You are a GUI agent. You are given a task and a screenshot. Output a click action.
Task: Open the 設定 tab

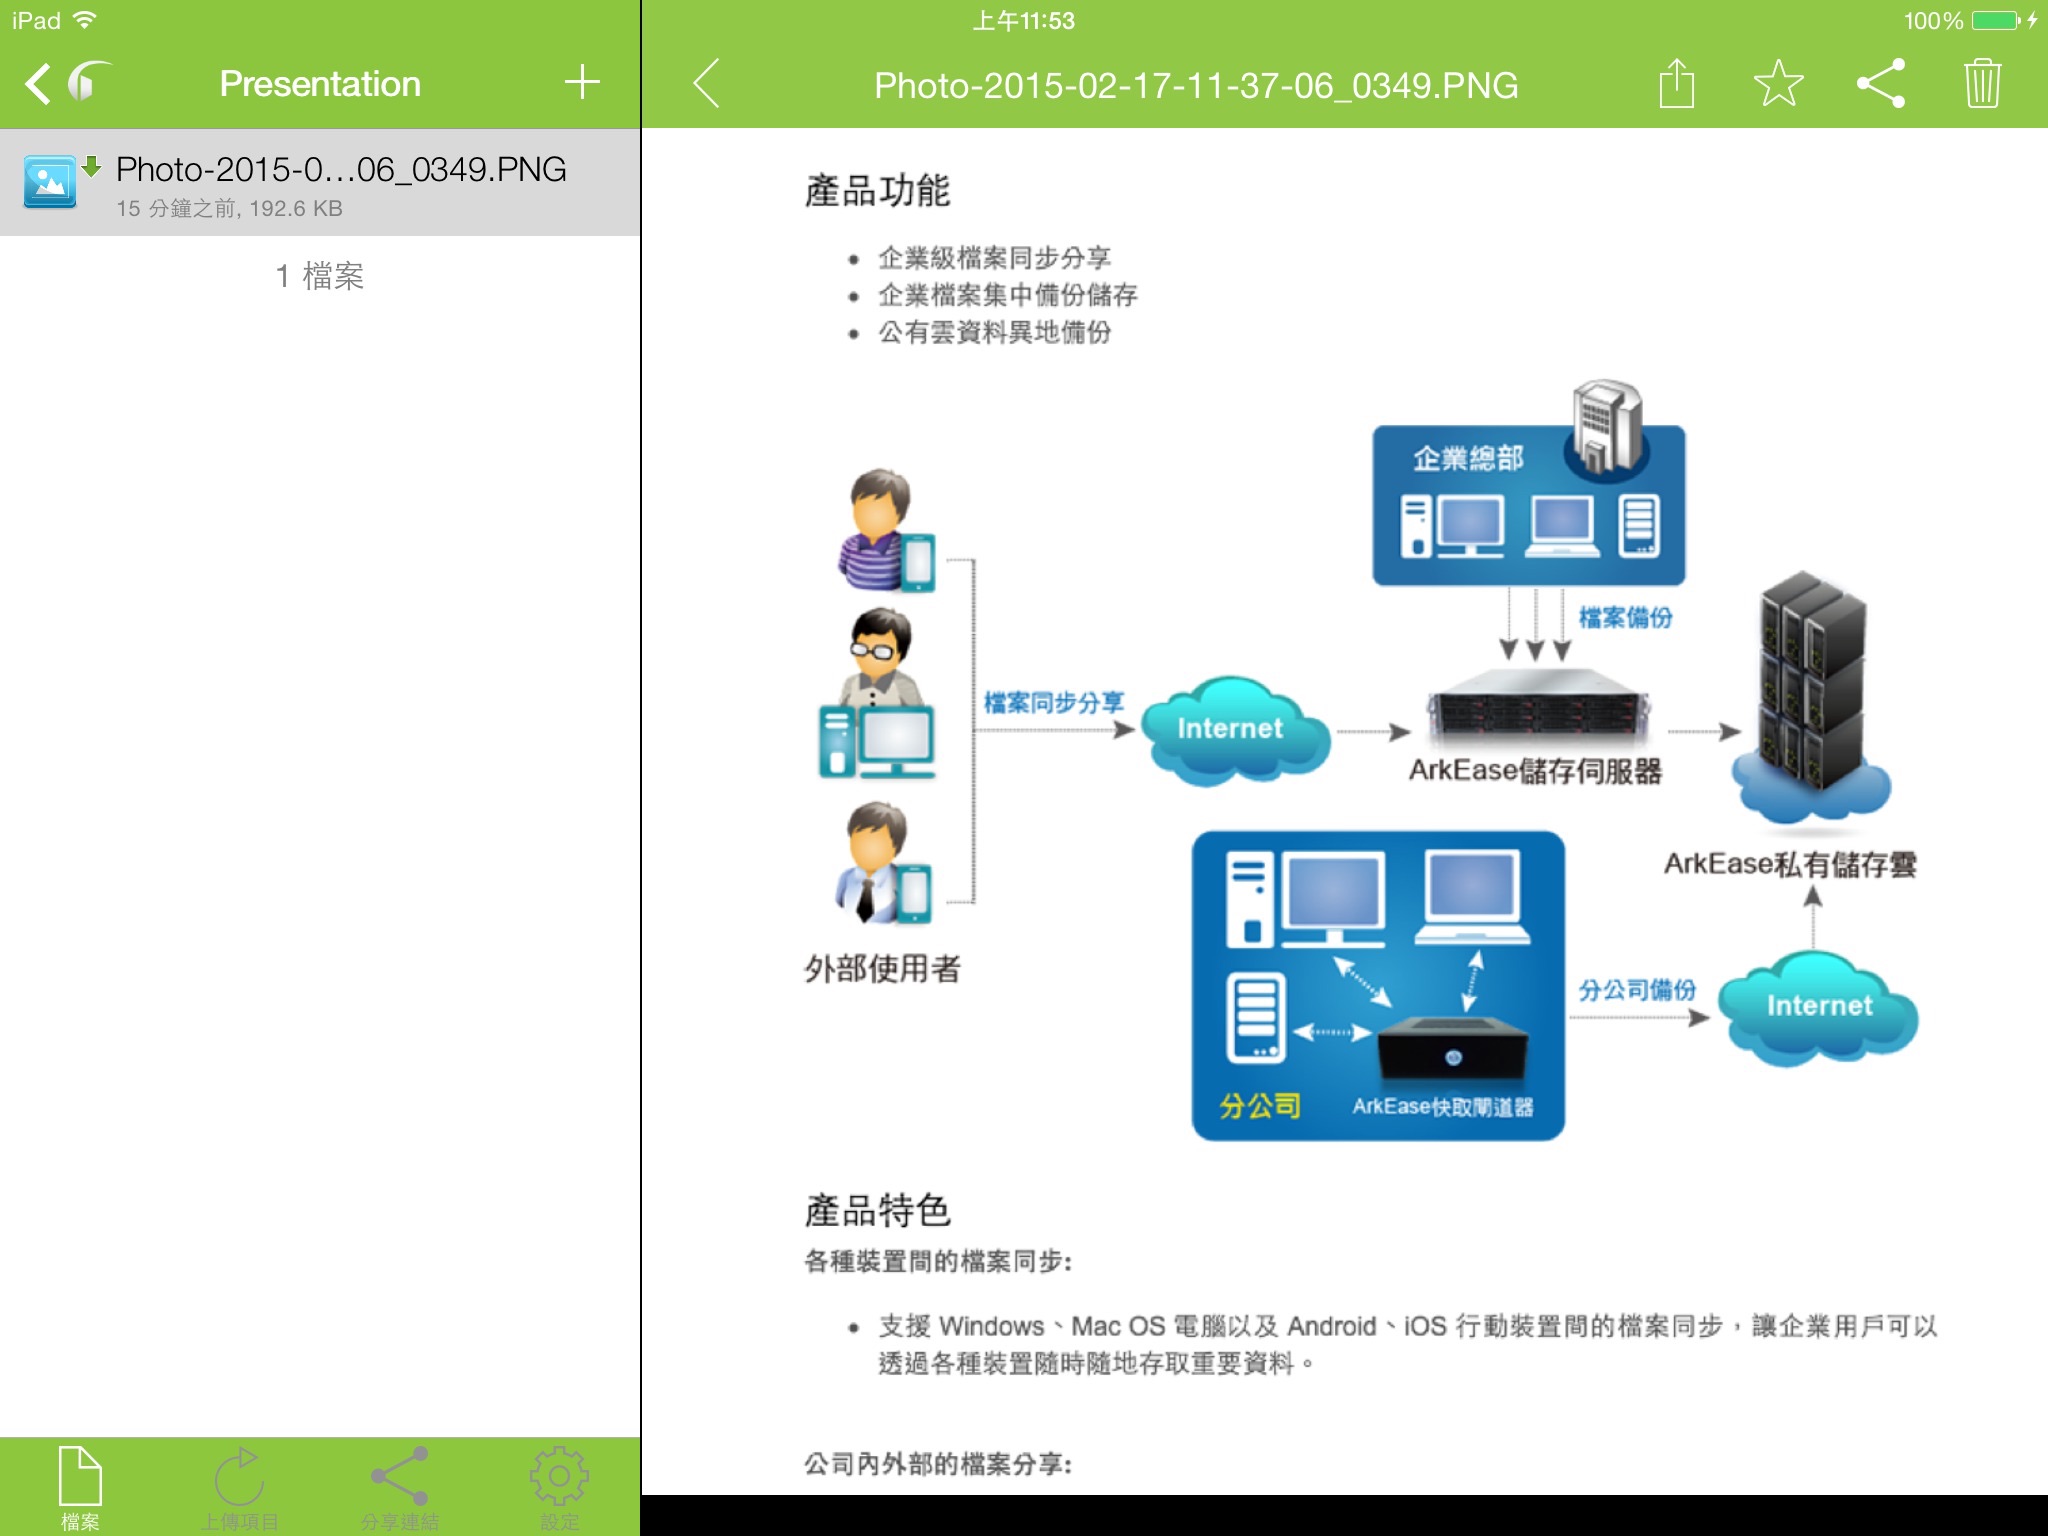(x=560, y=1487)
